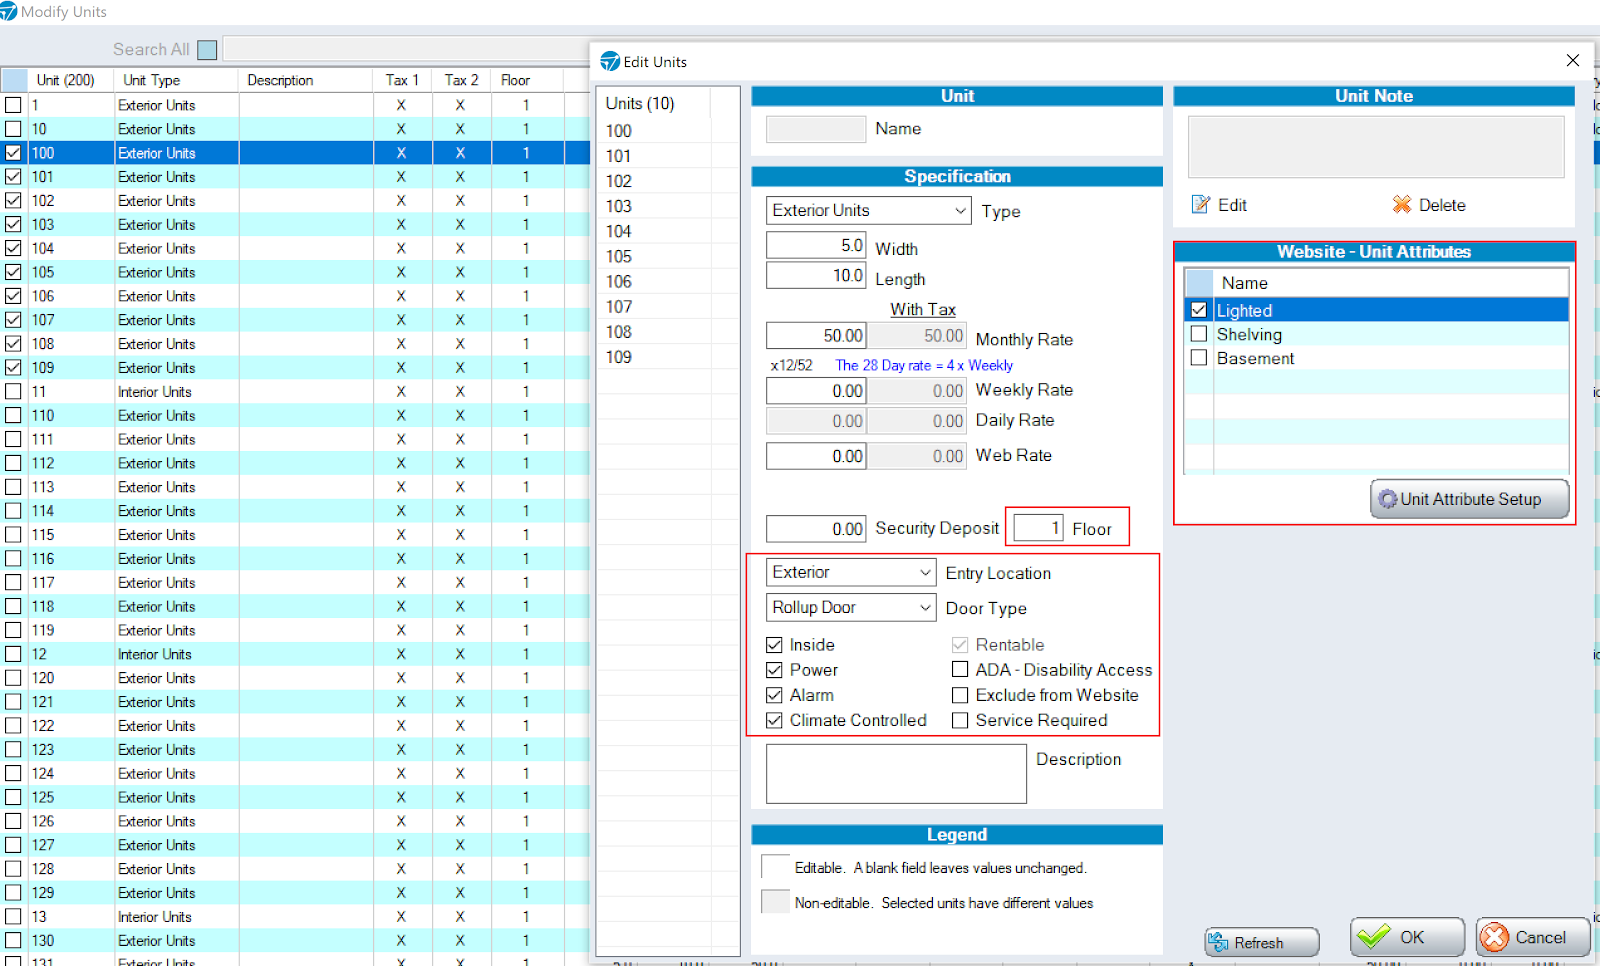This screenshot has width=1600, height=966.
Task: Click the Floor number input field
Action: 1038,528
